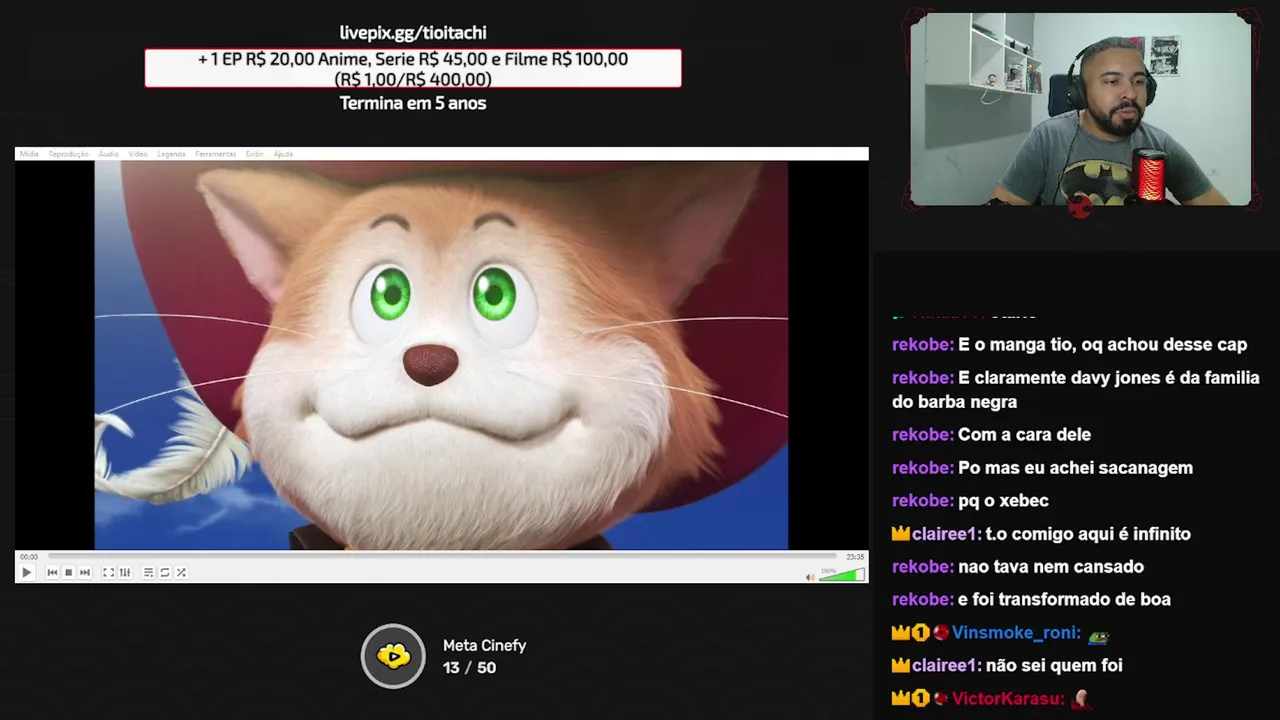Toggle loop playback mode
Image resolution: width=1280 pixels, height=720 pixels.
click(x=165, y=573)
